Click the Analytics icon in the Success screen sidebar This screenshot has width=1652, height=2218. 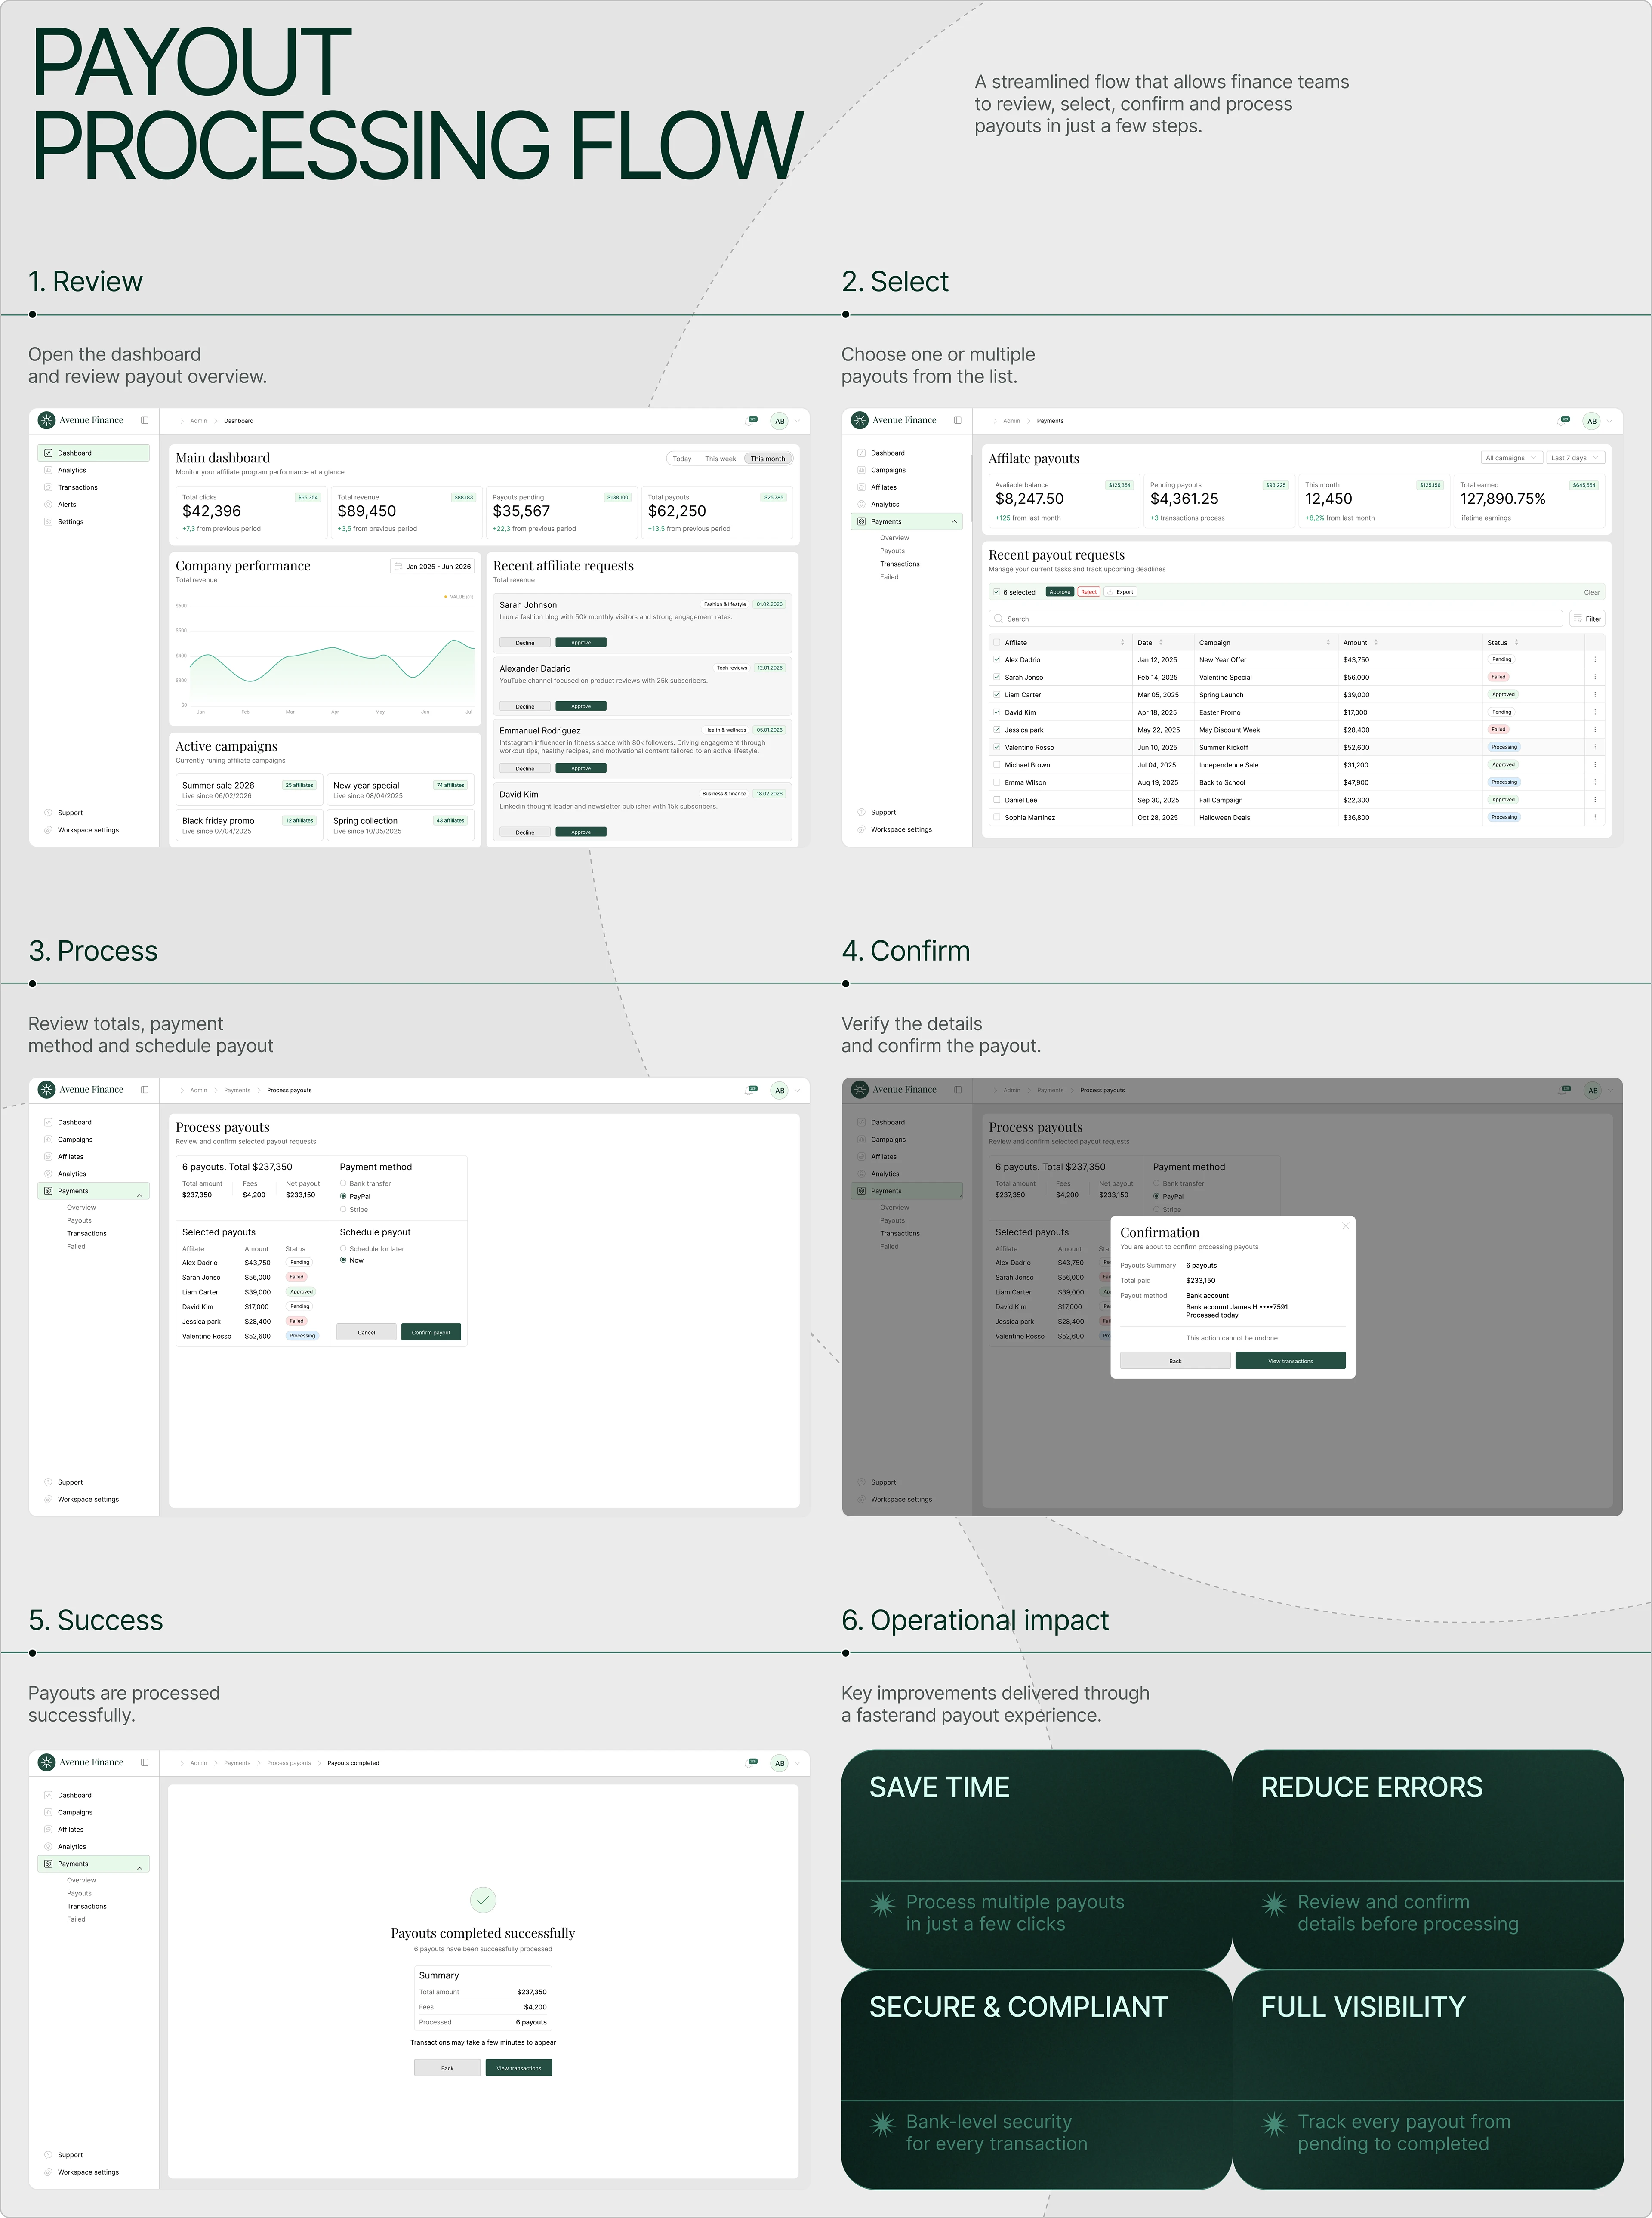coord(48,1847)
